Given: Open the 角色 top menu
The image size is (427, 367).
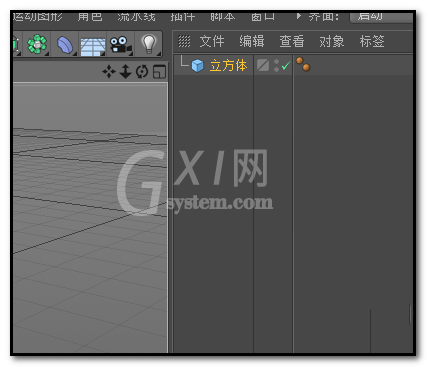Looking at the screenshot, I should (90, 16).
